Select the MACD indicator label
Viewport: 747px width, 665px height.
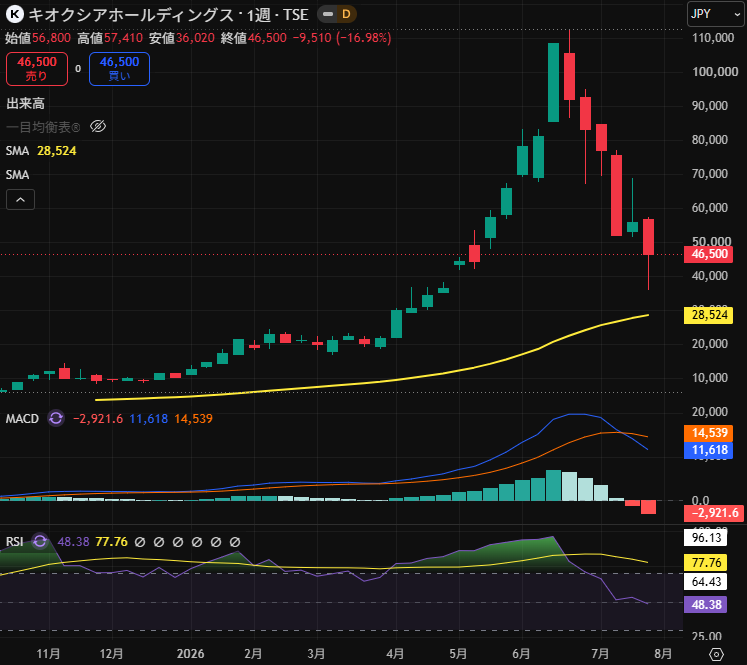click(22, 419)
